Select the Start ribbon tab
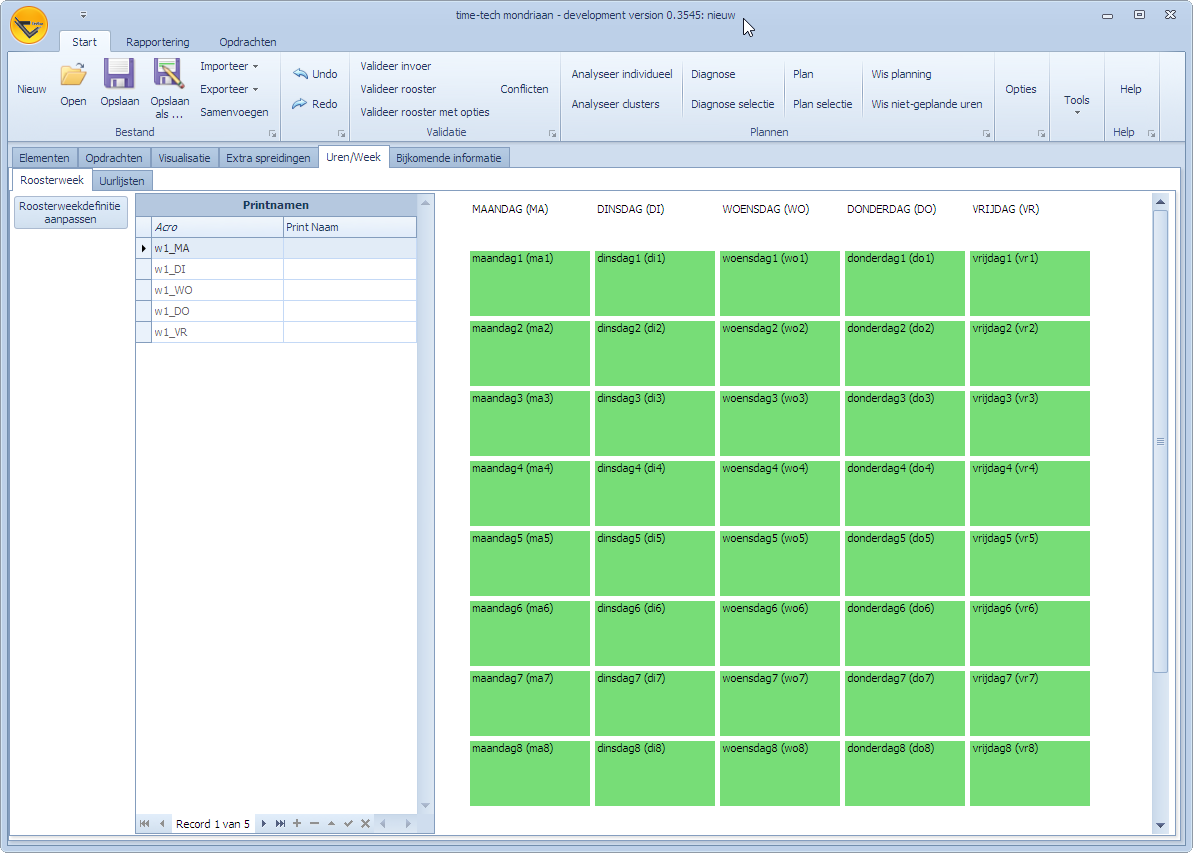Image resolution: width=1193 pixels, height=853 pixels. (x=84, y=42)
